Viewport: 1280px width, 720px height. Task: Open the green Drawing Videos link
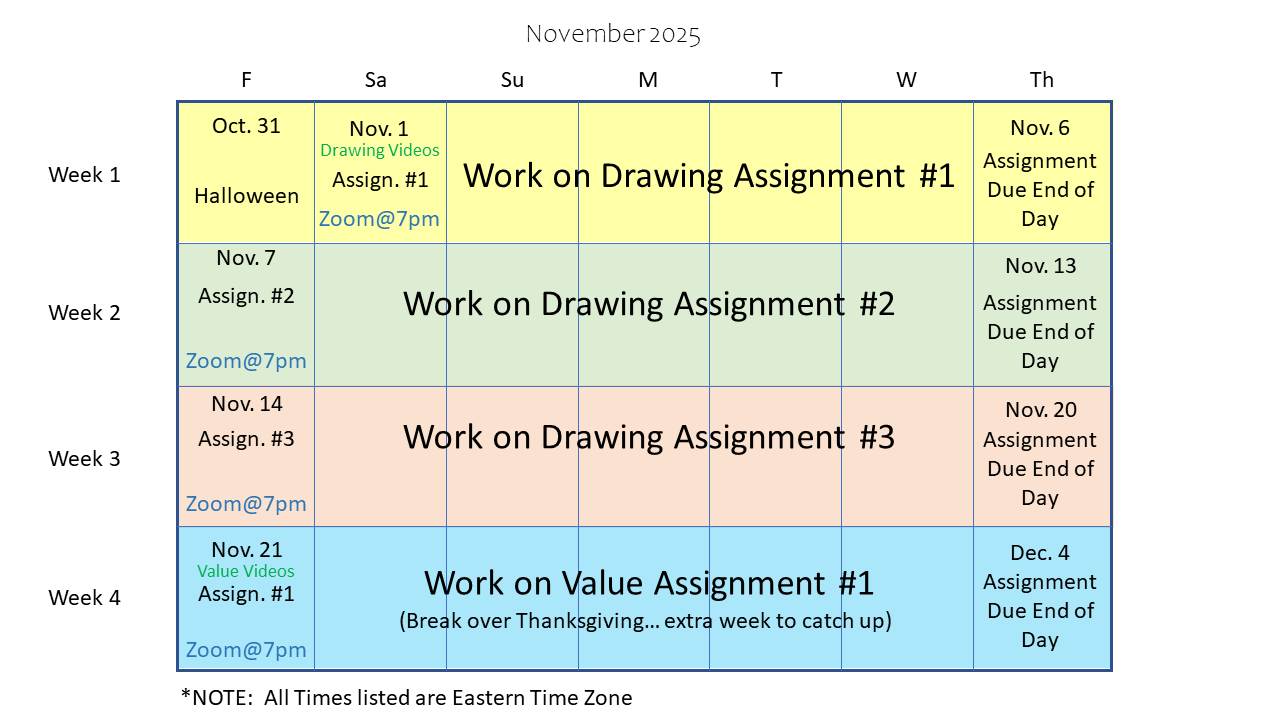click(379, 151)
